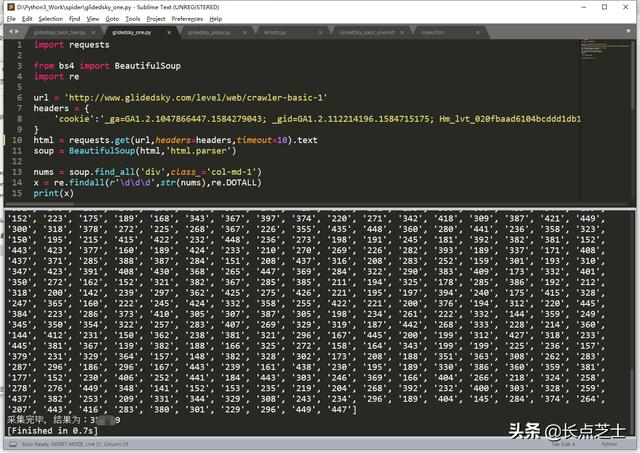This screenshot has width=640, height=453.
Task: Close the GlidedSky_basic_one.md tab
Action: [x=402, y=32]
